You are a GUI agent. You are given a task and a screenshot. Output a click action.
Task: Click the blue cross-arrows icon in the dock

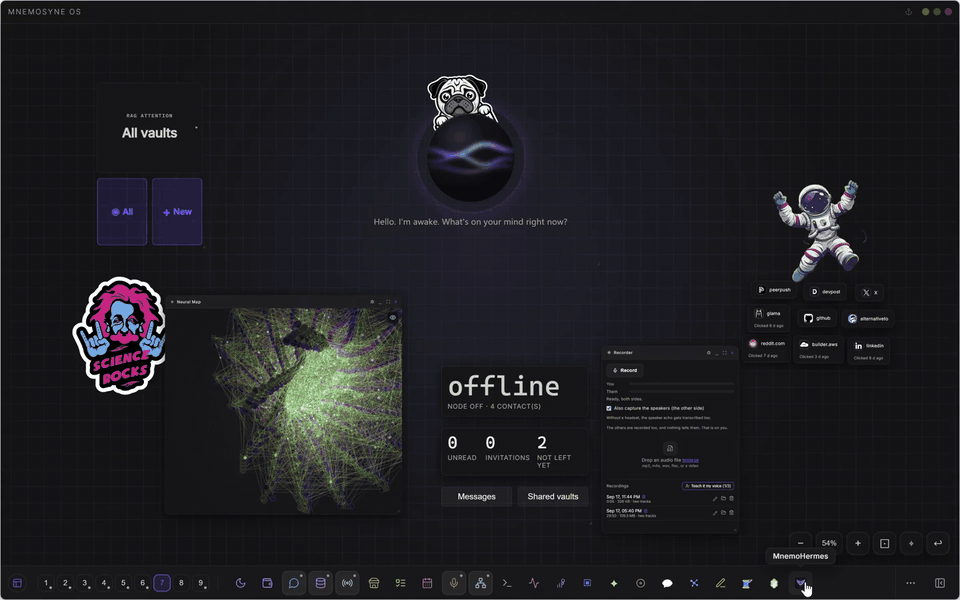coord(694,583)
